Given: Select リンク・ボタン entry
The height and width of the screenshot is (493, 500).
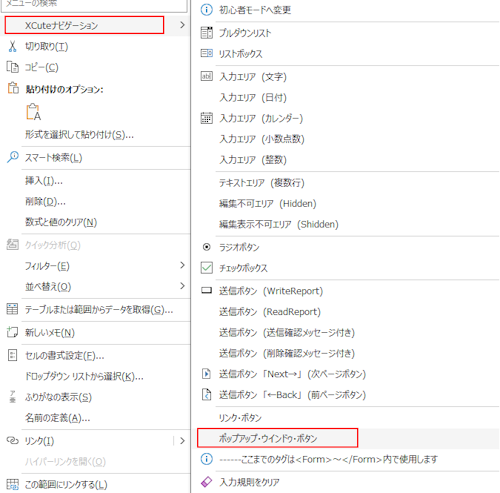Looking at the screenshot, I should (x=346, y=417).
